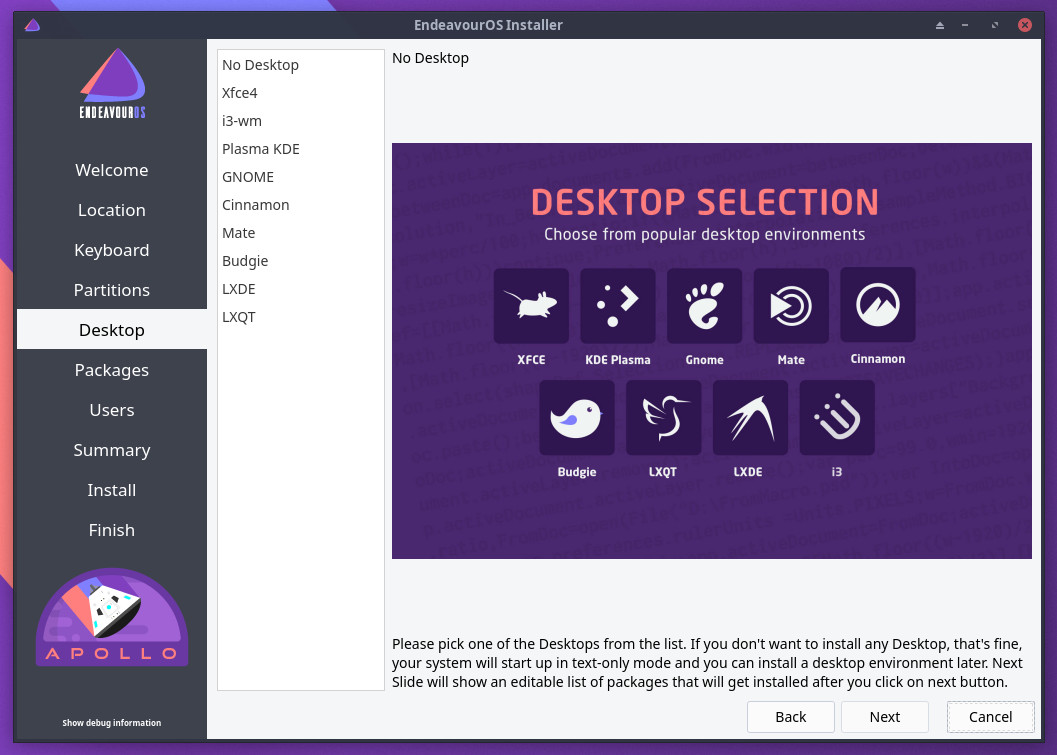Image resolution: width=1057 pixels, height=755 pixels.
Task: Maximize the installer window
Action: pyautogui.click(x=994, y=26)
